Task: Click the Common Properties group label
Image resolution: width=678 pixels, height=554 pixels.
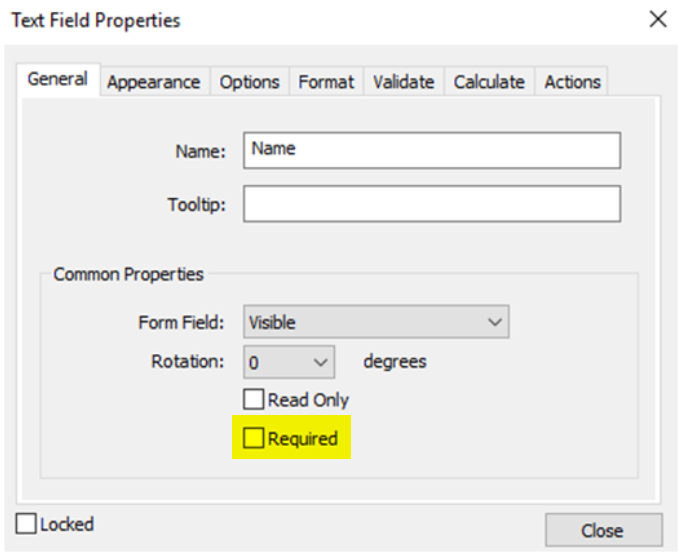Action: pos(128,274)
